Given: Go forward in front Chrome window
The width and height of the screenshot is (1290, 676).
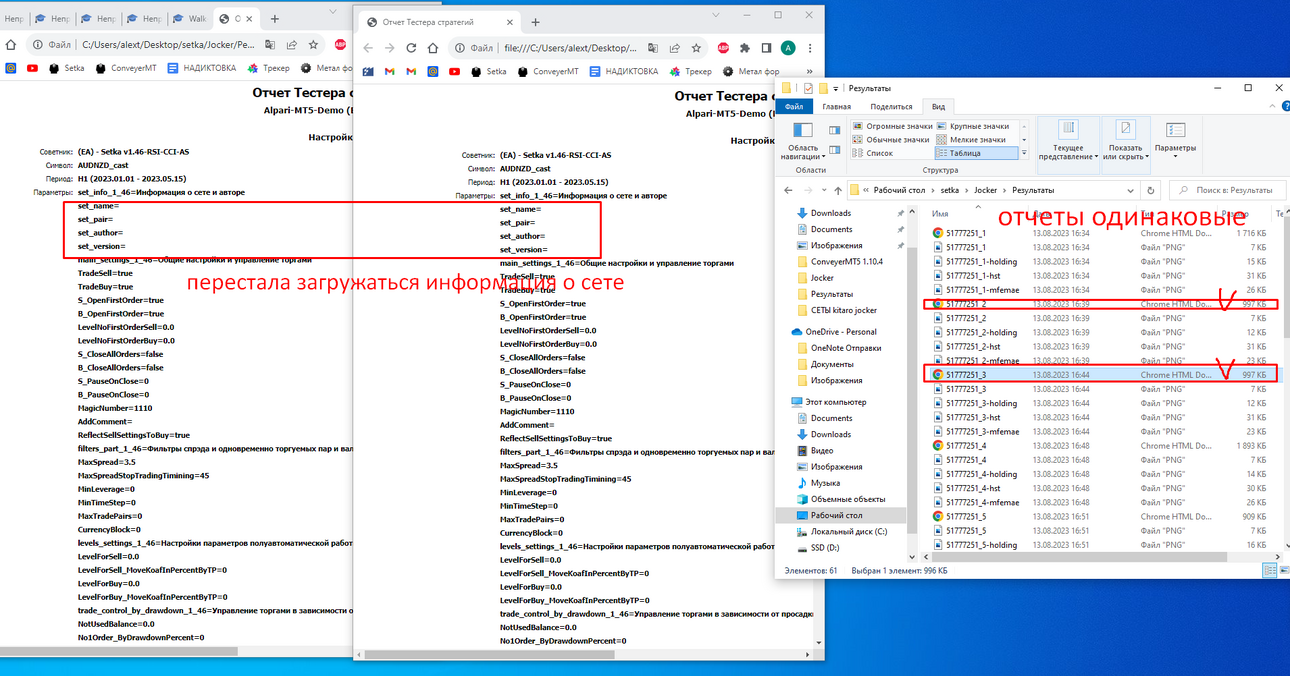Looking at the screenshot, I should (390, 47).
